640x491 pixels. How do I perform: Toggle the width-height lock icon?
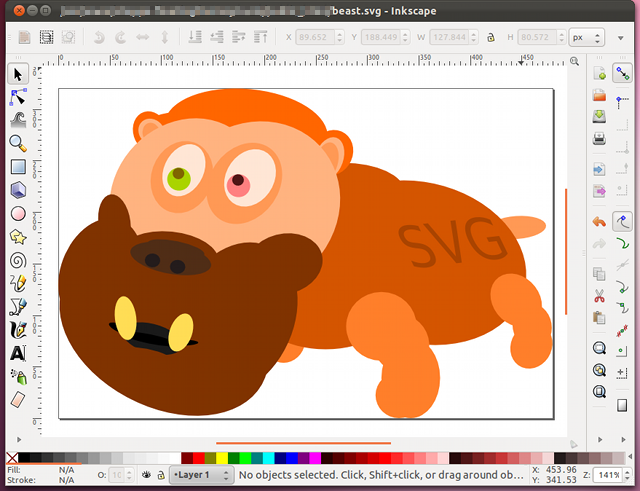[490, 38]
